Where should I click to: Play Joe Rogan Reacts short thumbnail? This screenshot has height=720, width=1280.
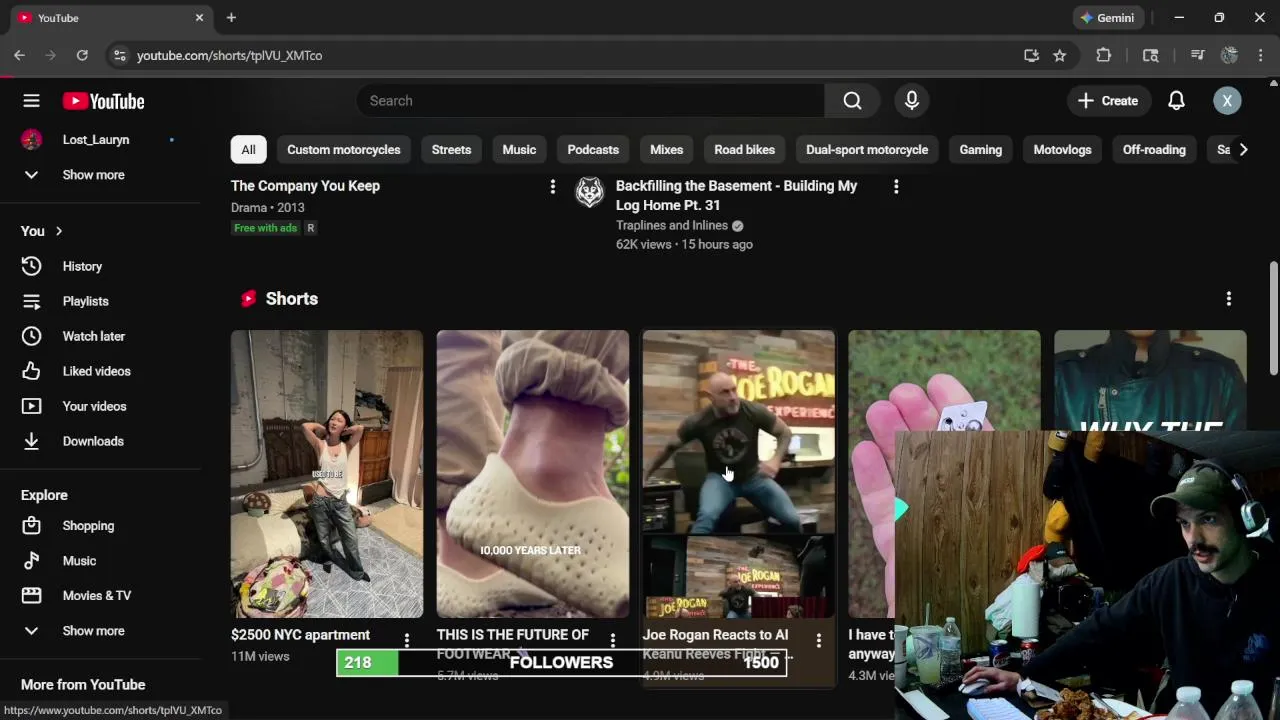[x=739, y=474]
